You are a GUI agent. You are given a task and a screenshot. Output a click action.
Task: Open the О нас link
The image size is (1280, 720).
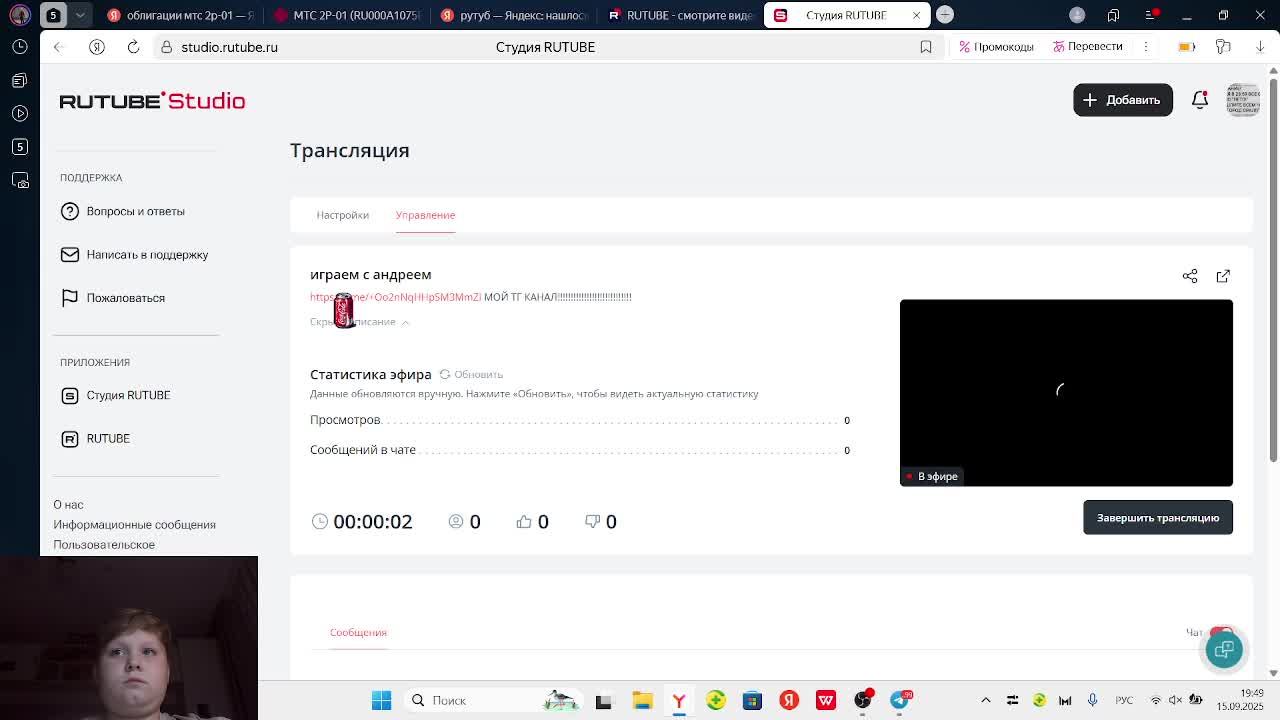click(x=68, y=505)
